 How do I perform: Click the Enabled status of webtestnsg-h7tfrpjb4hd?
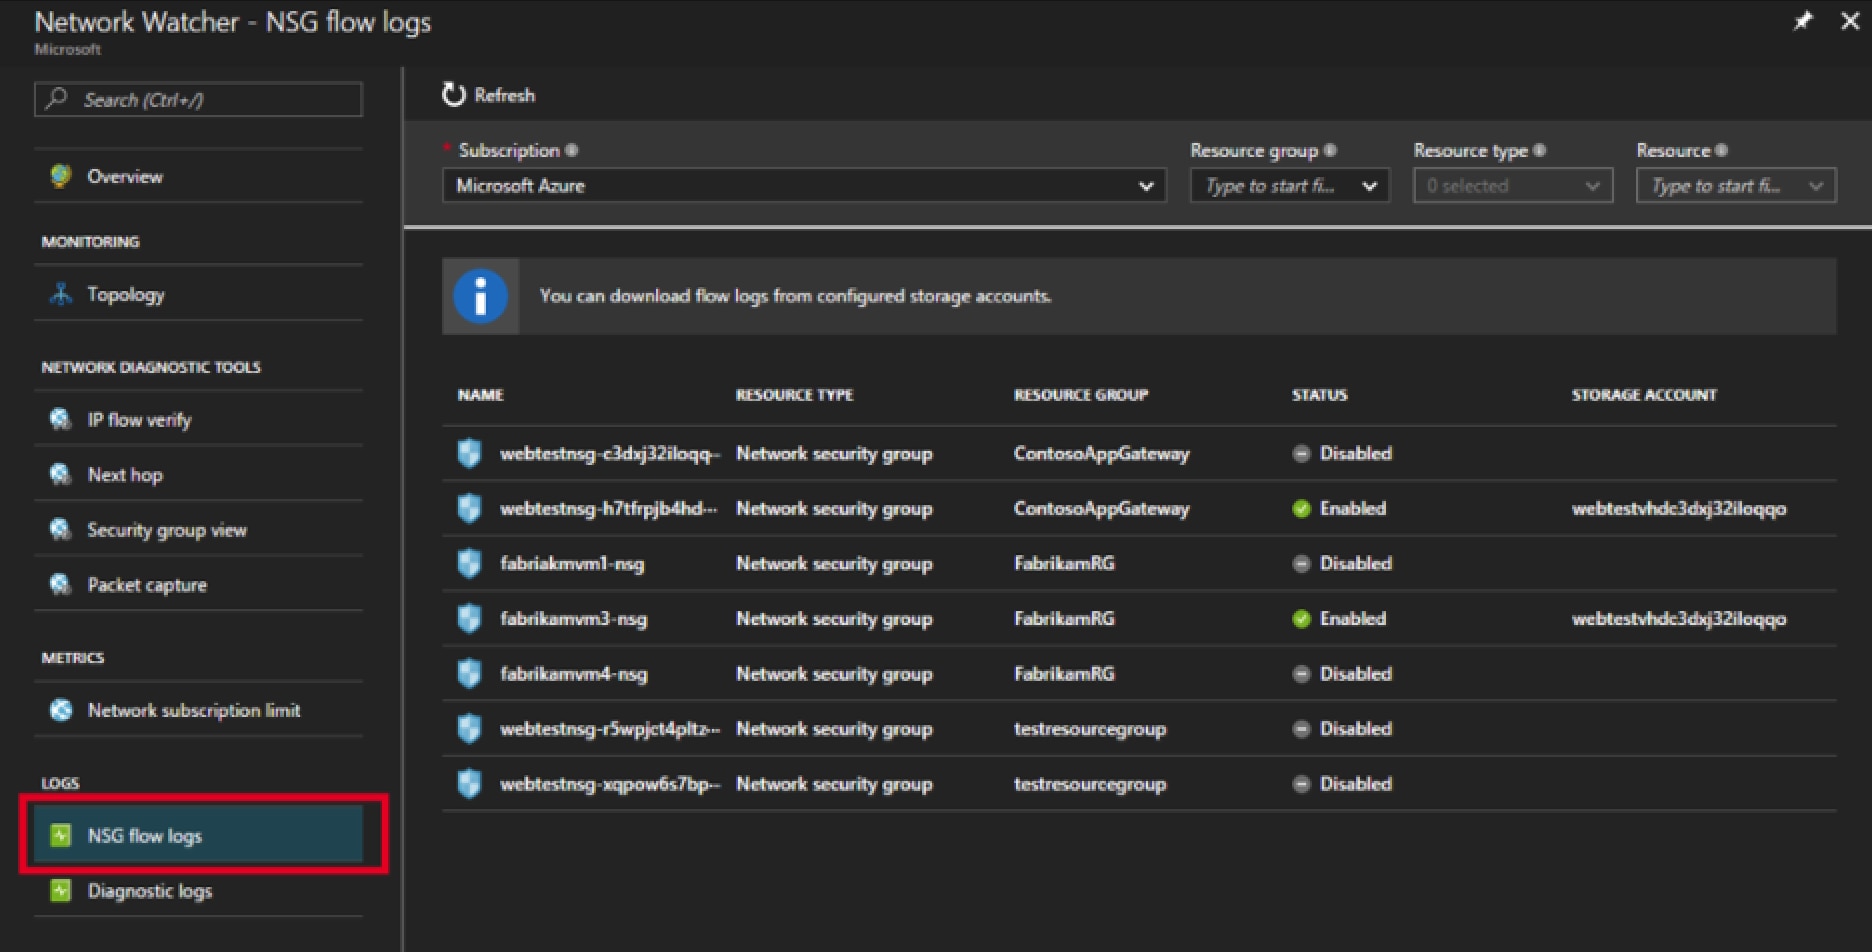pos(1340,509)
